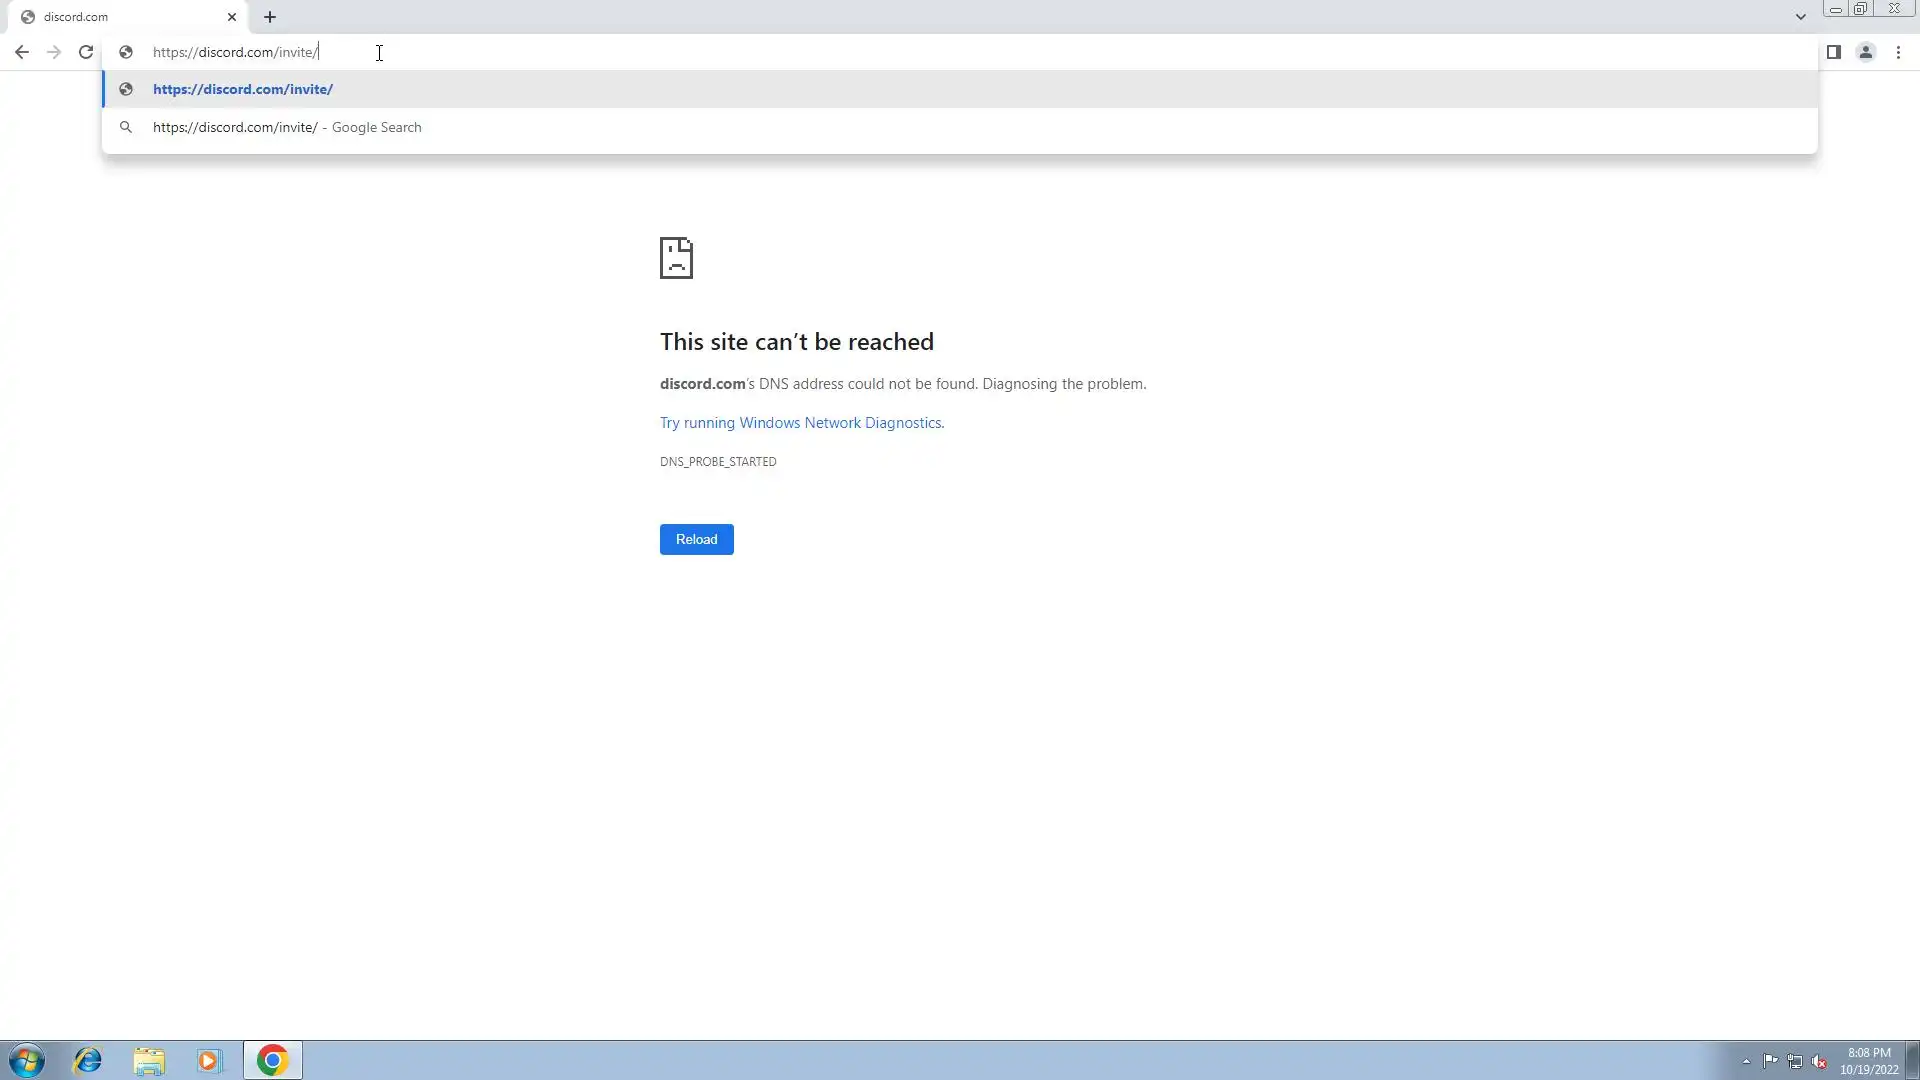The image size is (1920, 1080).
Task: Open a new tab with plus
Action: pos(270,17)
